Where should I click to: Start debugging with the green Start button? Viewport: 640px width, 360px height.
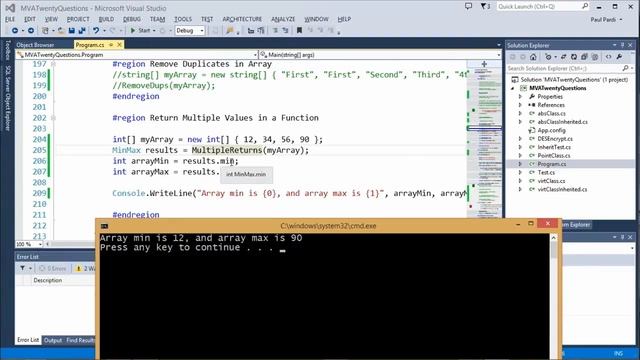pyautogui.click(x=140, y=31)
